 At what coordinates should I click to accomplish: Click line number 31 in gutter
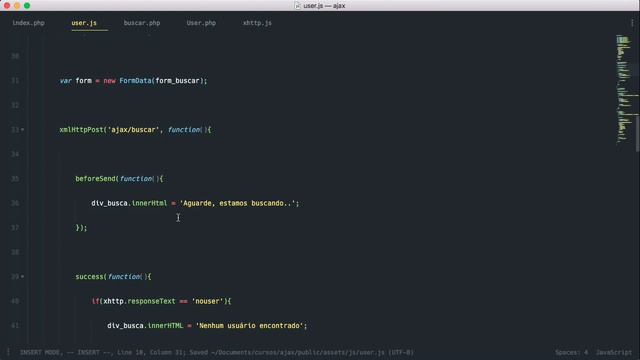15,81
